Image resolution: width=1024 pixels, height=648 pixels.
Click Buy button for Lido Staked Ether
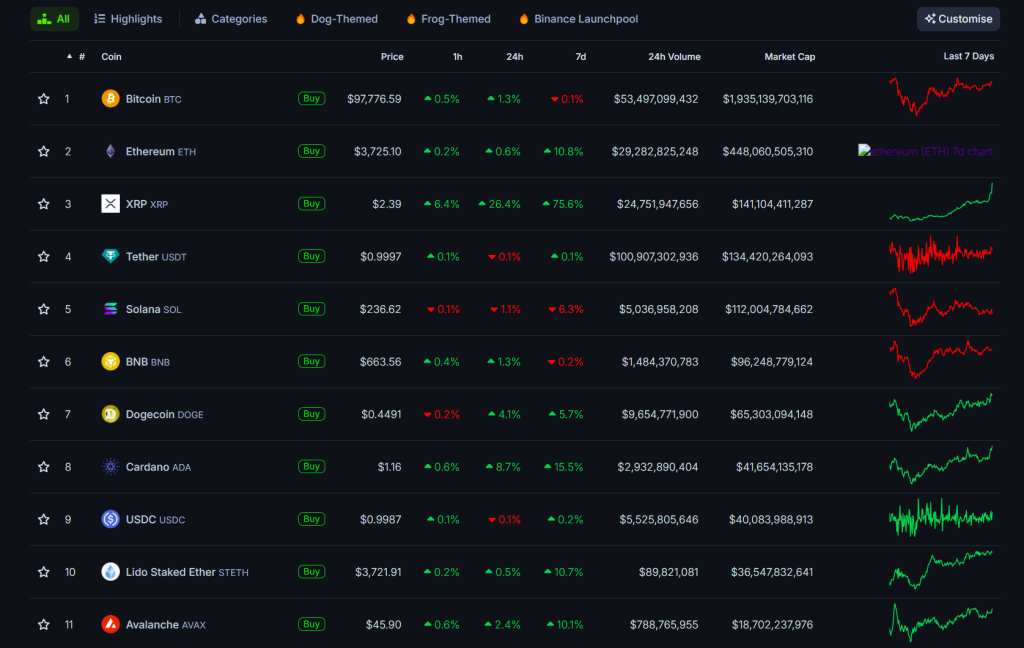point(312,572)
